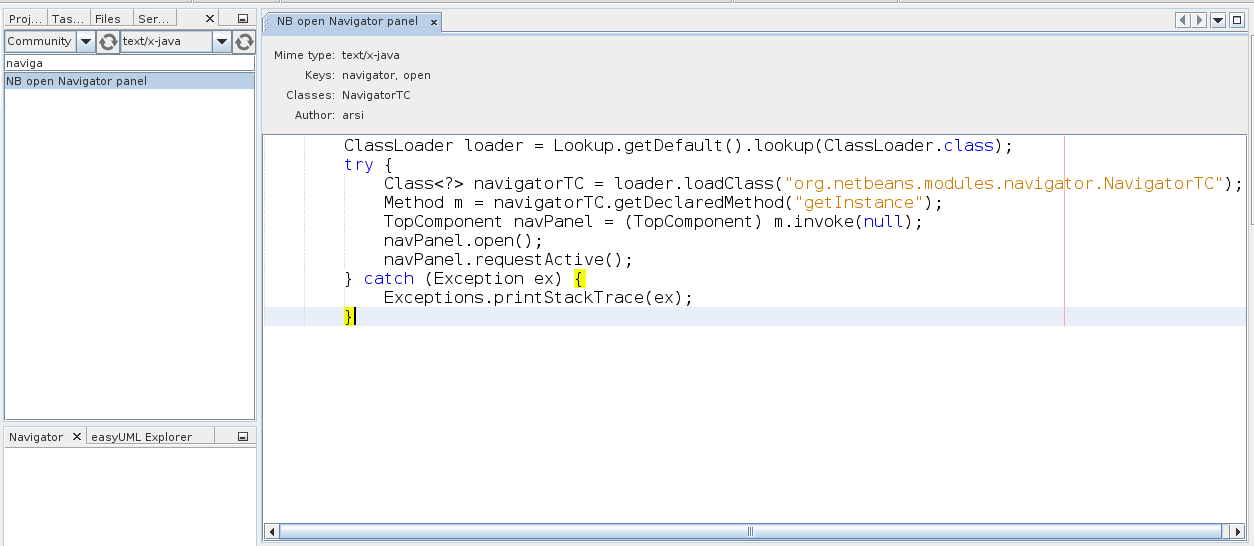This screenshot has width=1254, height=546.
Task: Click the 'try {' code line
Action: 369,165
